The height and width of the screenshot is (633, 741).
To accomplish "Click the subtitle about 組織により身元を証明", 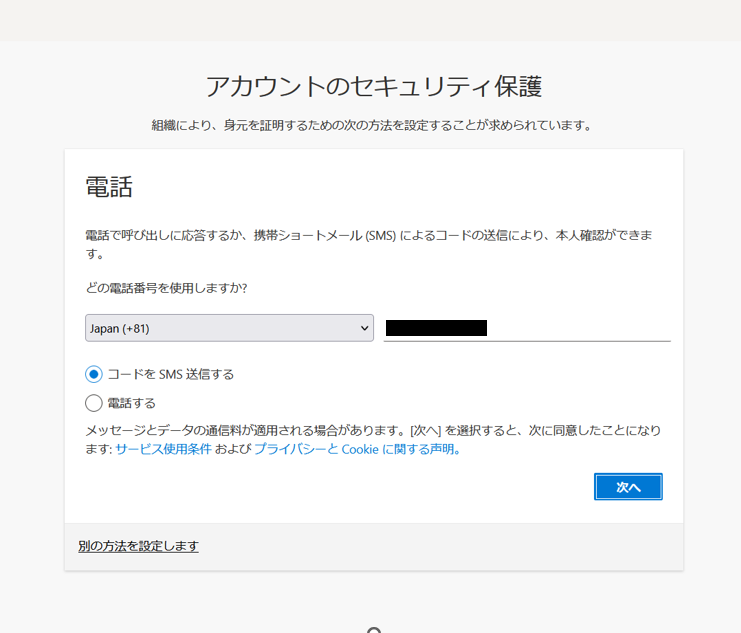I will point(371,125).
